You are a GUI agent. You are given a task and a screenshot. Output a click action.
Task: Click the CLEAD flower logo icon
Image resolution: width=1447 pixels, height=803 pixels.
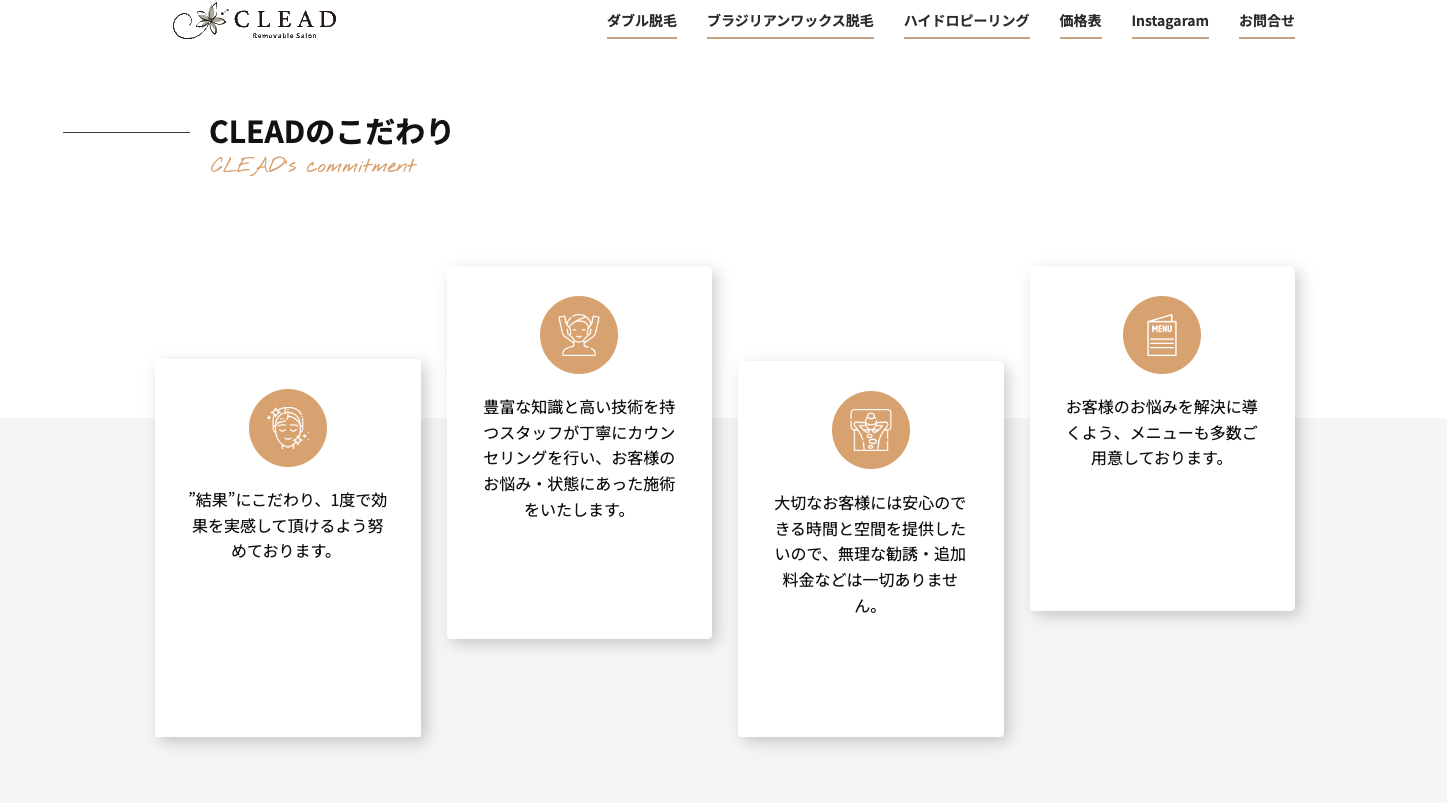coord(204,20)
